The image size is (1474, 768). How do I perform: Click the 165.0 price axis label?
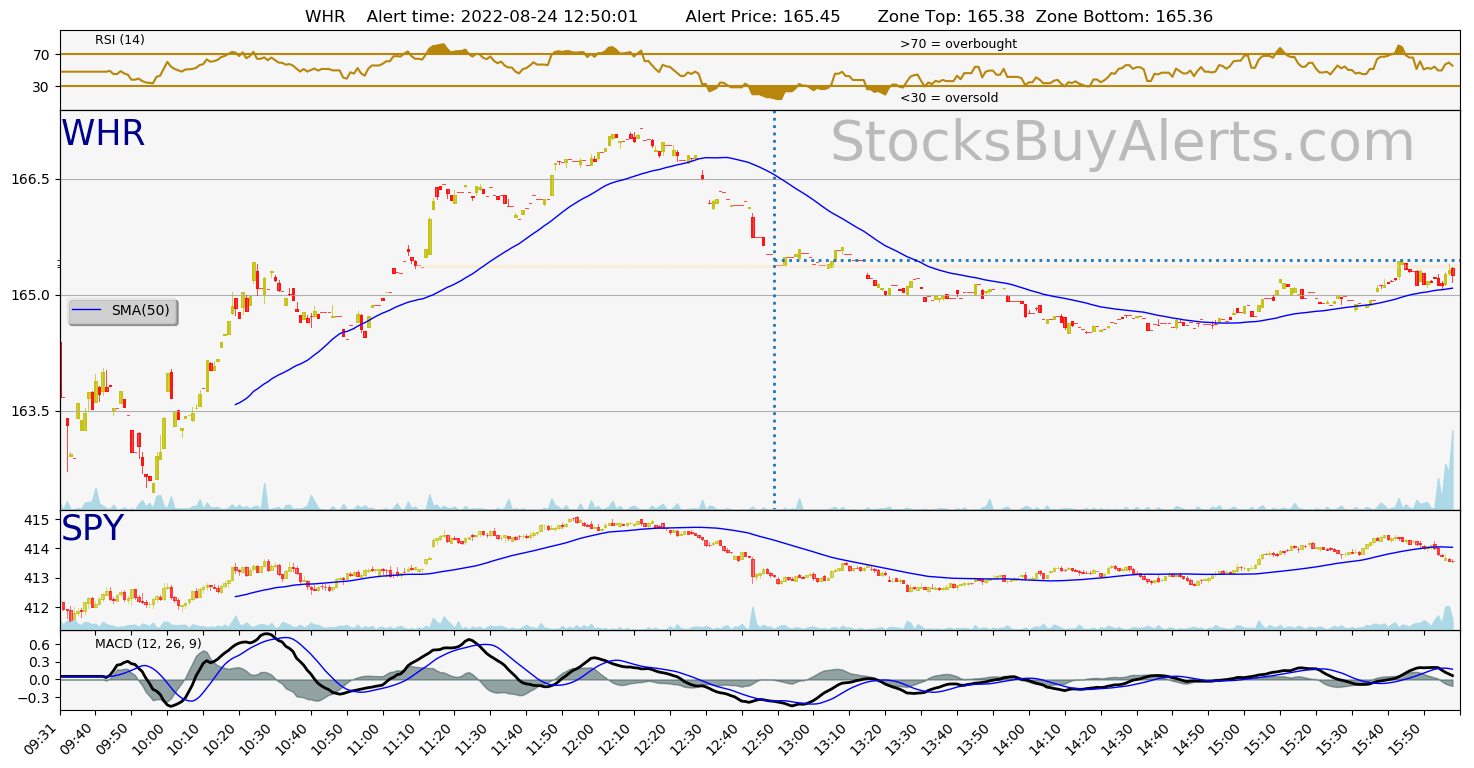coord(32,295)
